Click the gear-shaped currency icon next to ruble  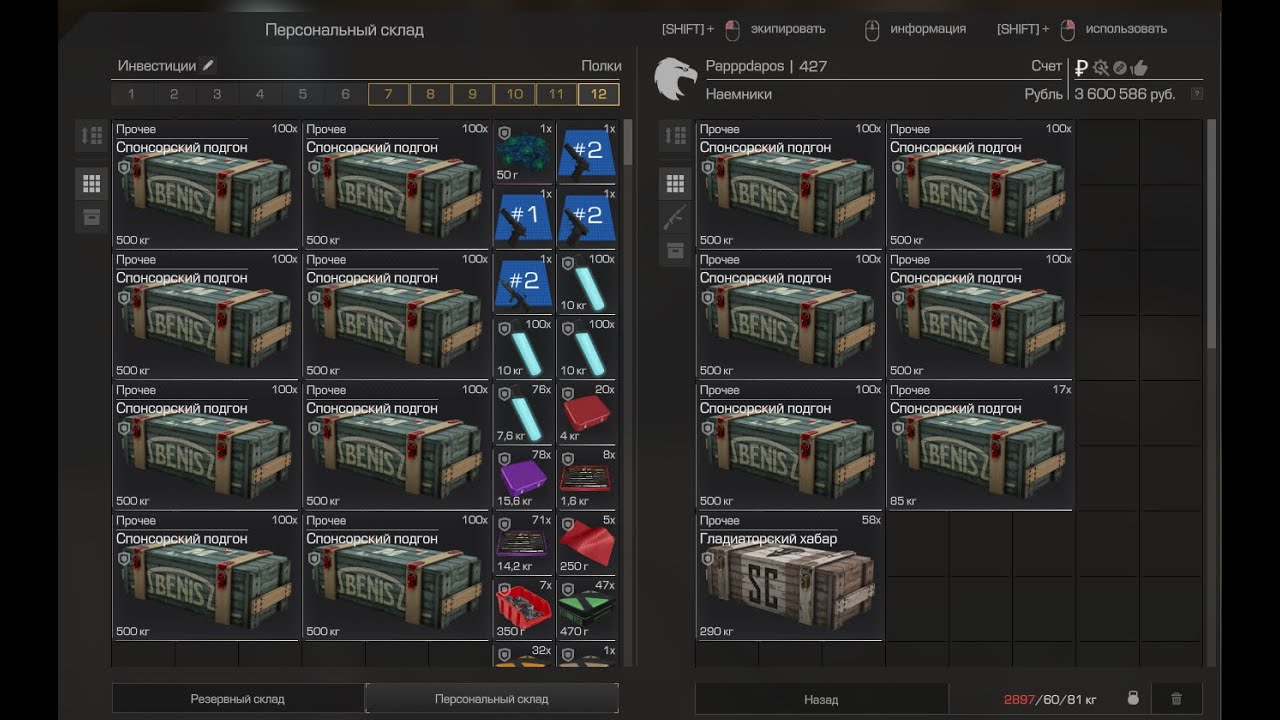point(1101,68)
